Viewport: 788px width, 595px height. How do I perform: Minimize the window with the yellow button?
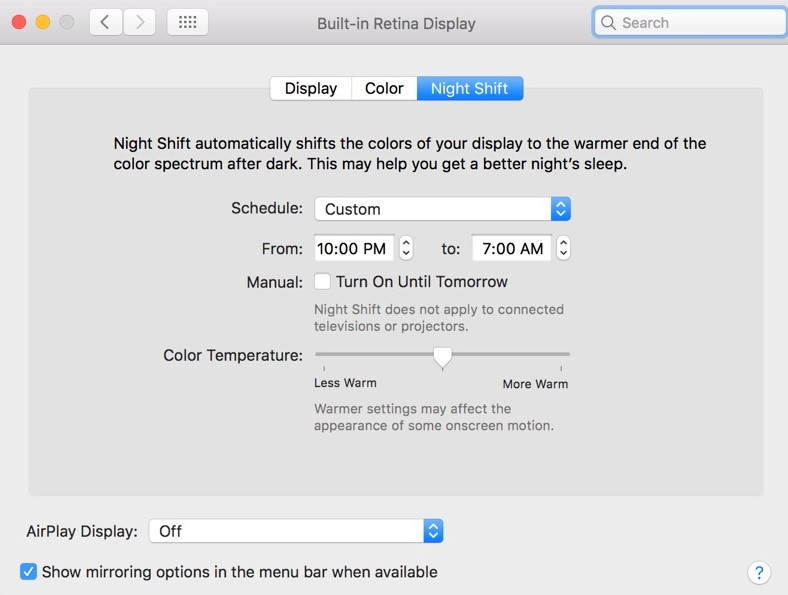click(x=43, y=22)
